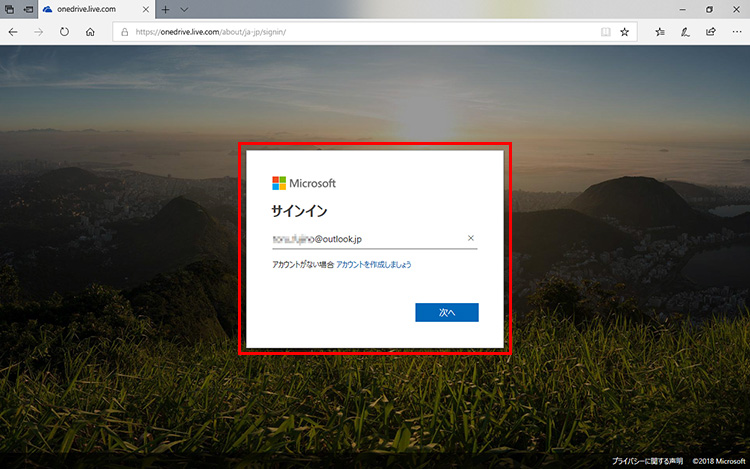
Task: Minimize the browser window
Action: click(683, 9)
